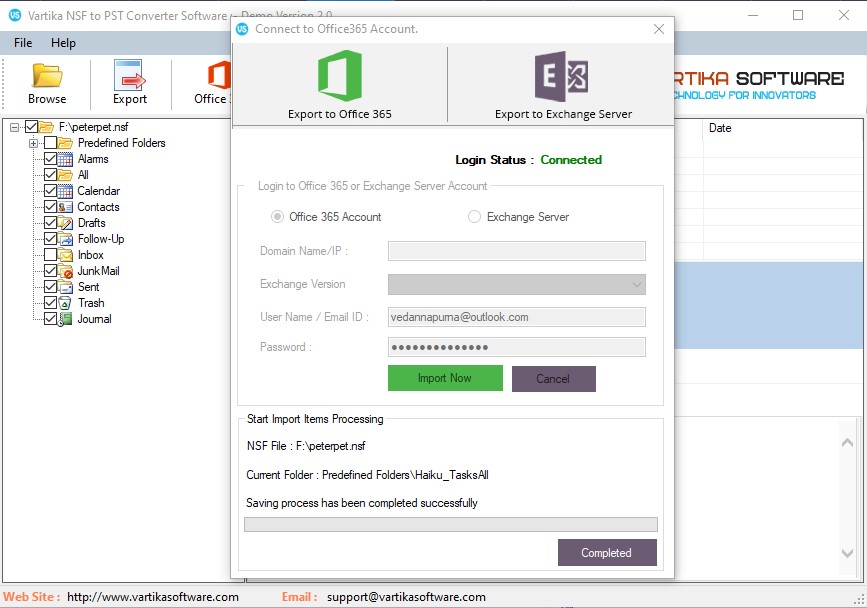Viewport: 867px width, 608px height.
Task: Click 'Saving process has been completed successfully' text
Action: pyautogui.click(x=362, y=503)
